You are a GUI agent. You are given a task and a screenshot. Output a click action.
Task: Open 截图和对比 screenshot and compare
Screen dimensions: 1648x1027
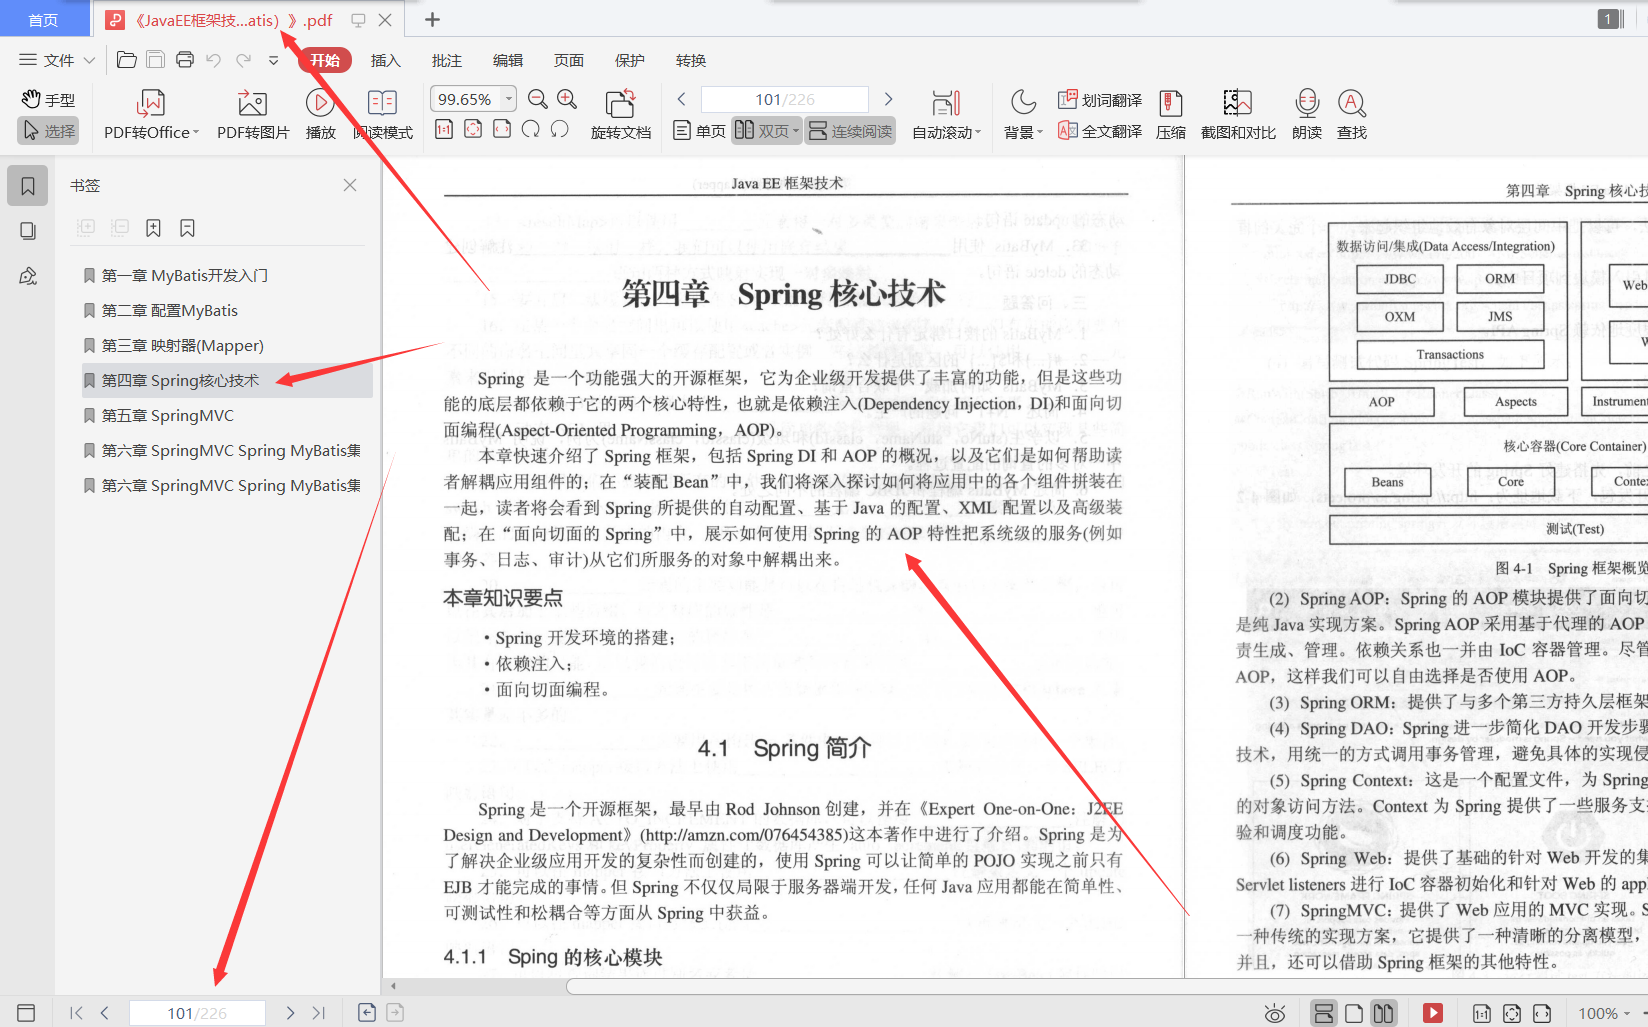point(1238,115)
